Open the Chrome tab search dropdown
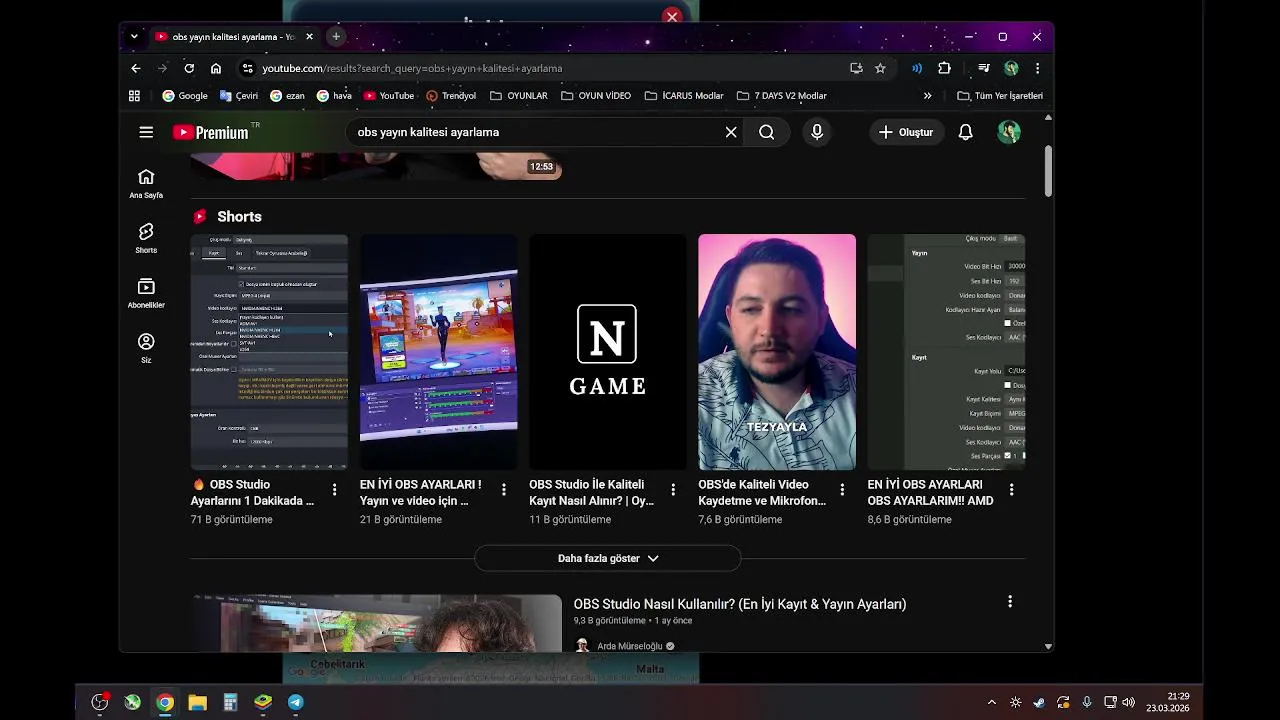This screenshot has width=1280, height=720. [x=134, y=36]
